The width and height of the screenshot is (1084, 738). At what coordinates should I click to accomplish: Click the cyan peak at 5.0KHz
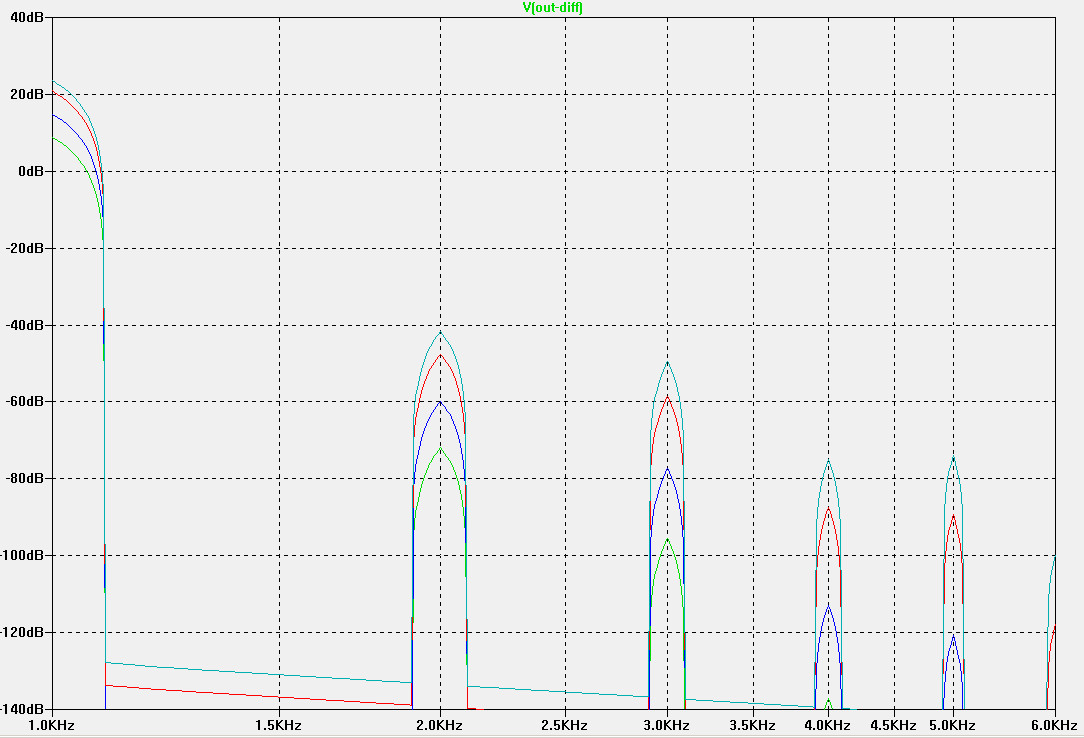click(x=953, y=457)
